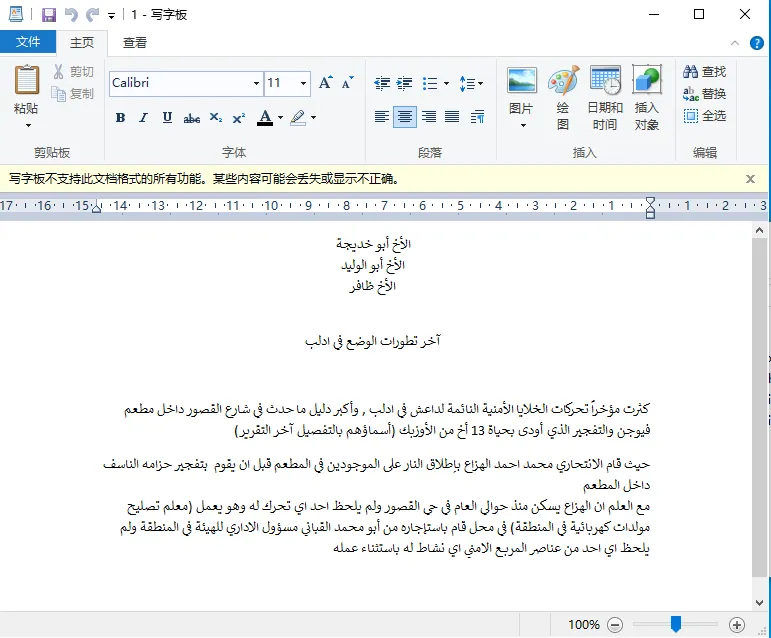Insert date and time via calendar icon
Image resolution: width=771 pixels, height=638 pixels.
(x=605, y=82)
